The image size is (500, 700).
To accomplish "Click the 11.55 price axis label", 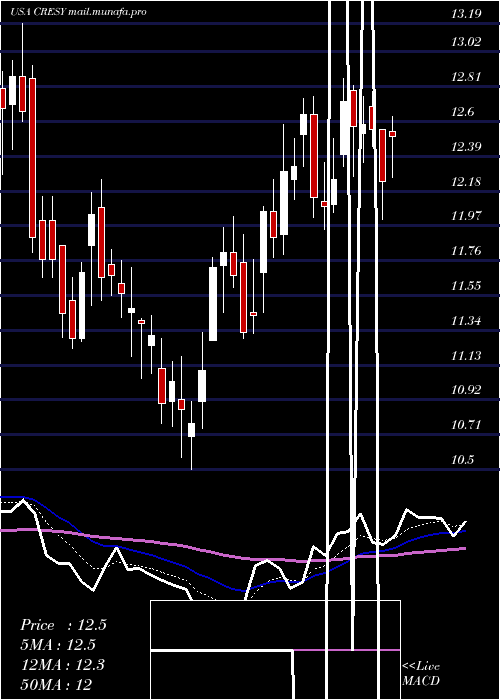I will click(466, 286).
